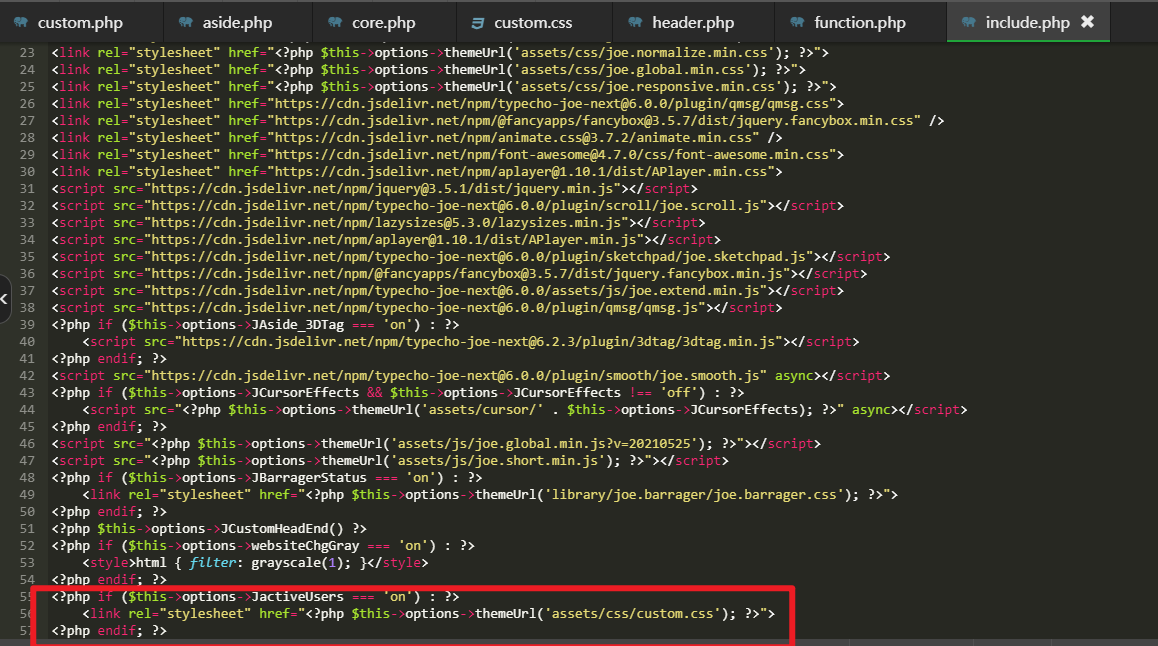This screenshot has height=646, width=1158.
Task: Click joe.sketchpad.js URL on line 35
Action: tap(479, 256)
